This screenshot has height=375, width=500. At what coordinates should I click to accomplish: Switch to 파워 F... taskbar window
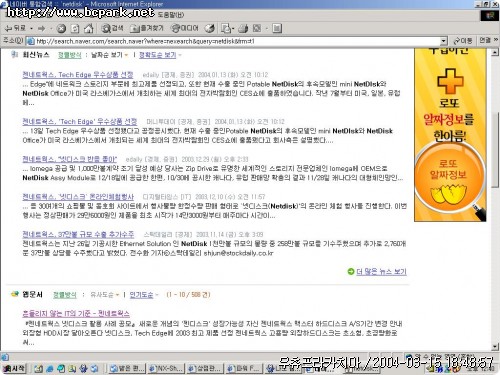click(x=243, y=368)
